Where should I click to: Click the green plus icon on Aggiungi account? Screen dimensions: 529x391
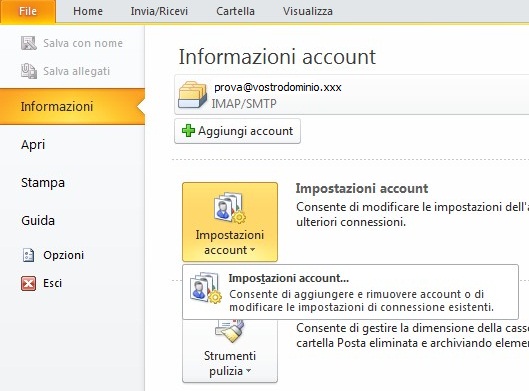[x=188, y=131]
